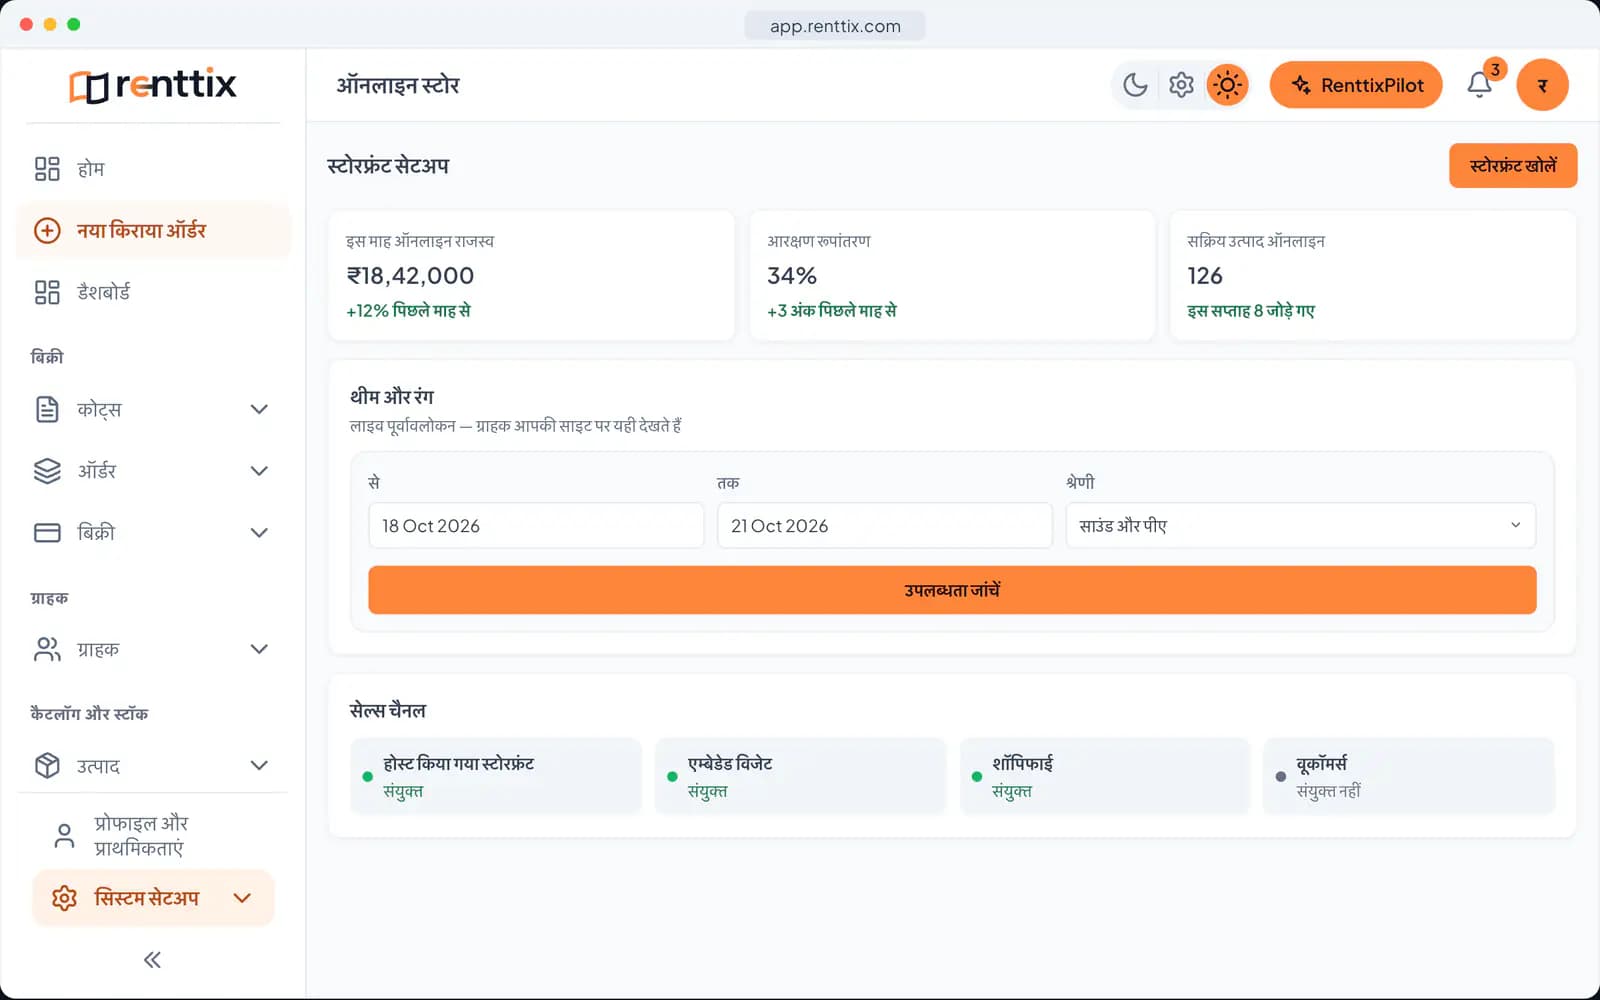Expand the कोट्स sidebar section
The width and height of the screenshot is (1600, 1000).
(x=153, y=410)
